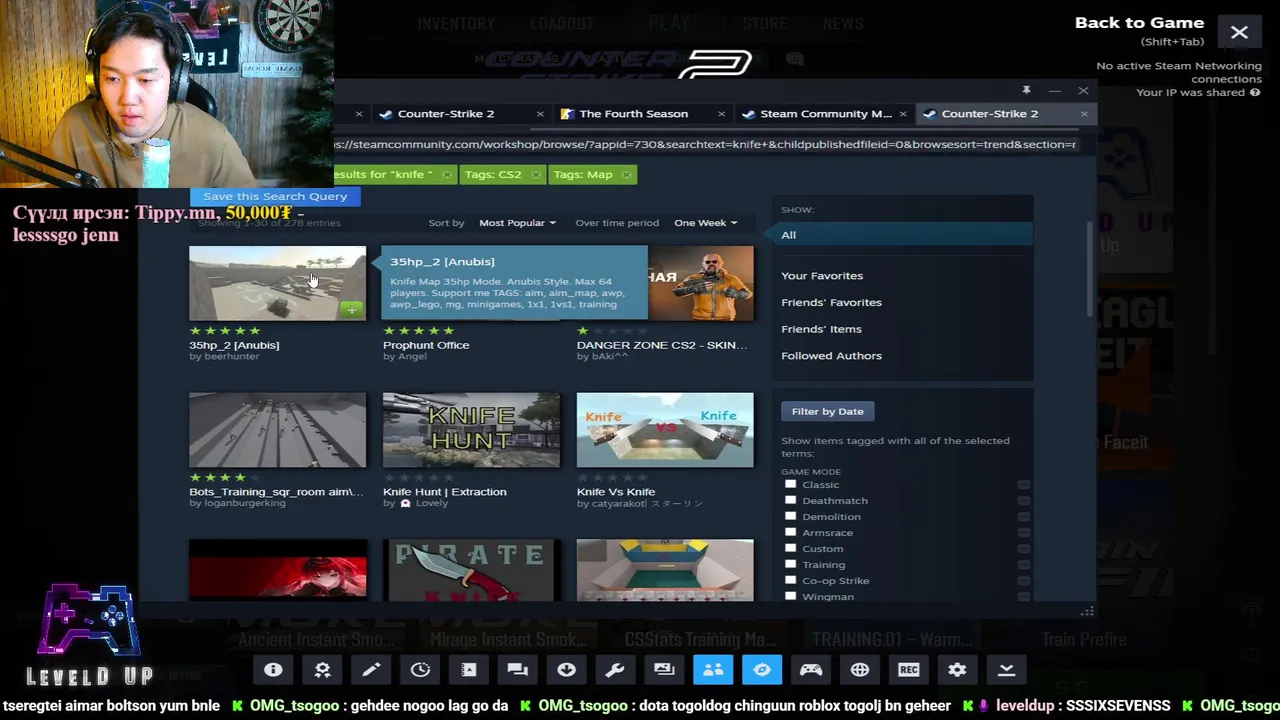Click Back to Game label
The image size is (1280, 720).
point(1139,23)
